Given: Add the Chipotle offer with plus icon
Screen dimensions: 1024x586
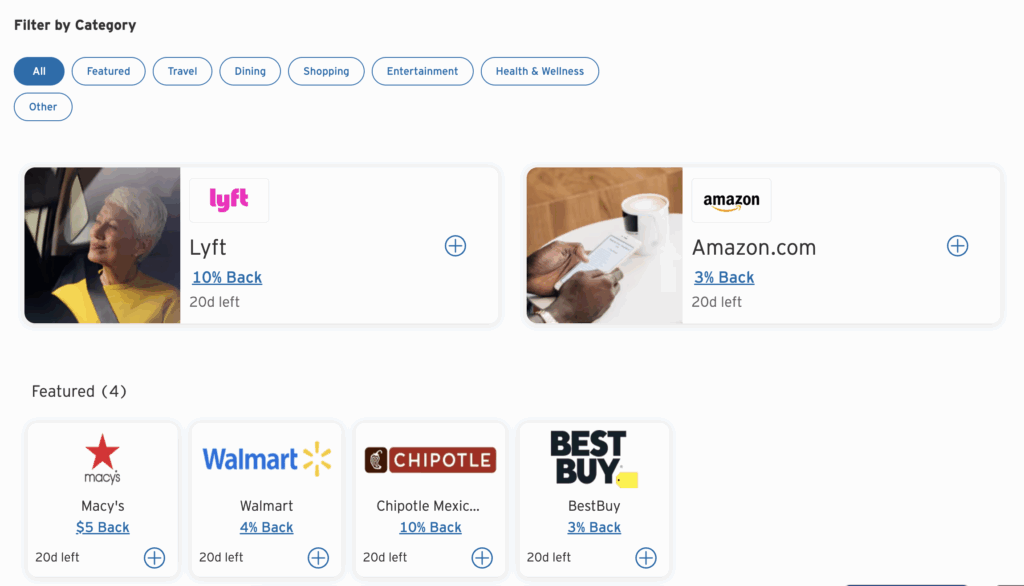Looking at the screenshot, I should point(482,558).
